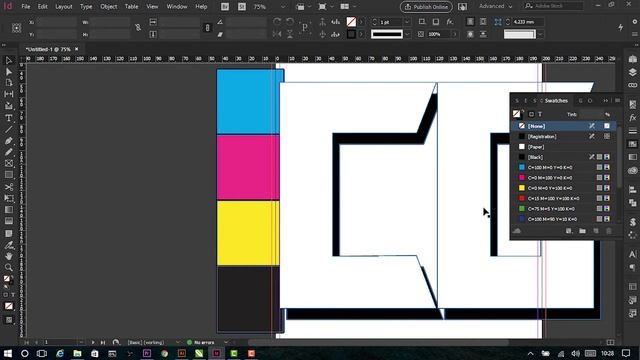Click Apply None button in toolbox
640x360 pixels.
click(x=9, y=306)
